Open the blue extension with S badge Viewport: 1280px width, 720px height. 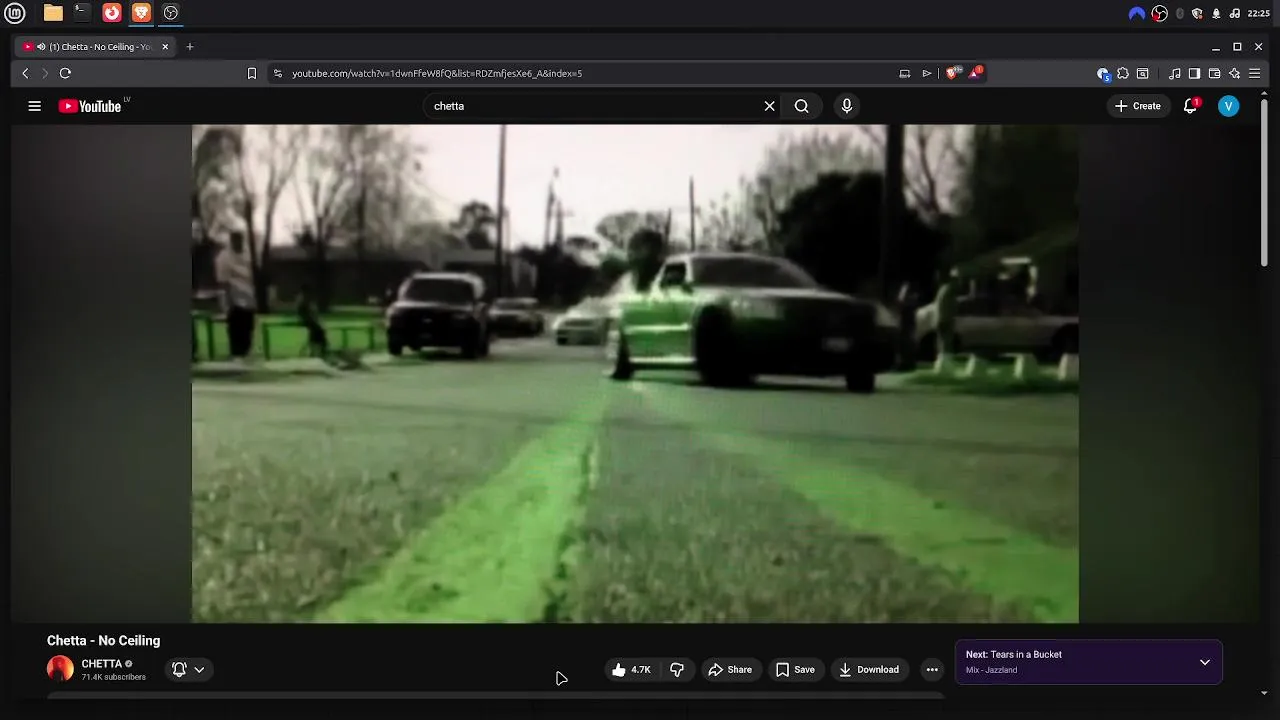click(1103, 73)
